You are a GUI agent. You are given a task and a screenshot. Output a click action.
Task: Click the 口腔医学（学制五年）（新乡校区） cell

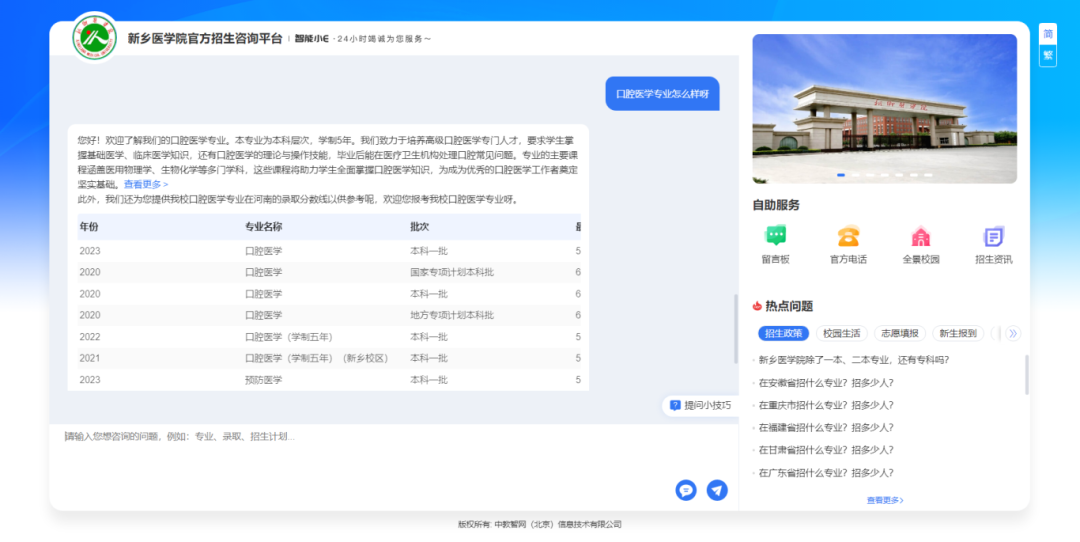[317, 358]
